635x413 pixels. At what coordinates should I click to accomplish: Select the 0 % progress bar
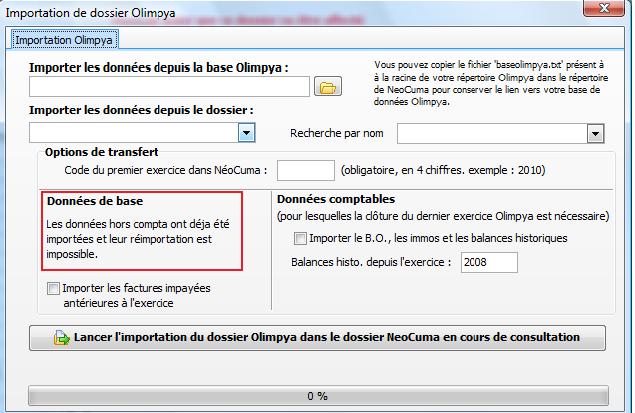[318, 396]
